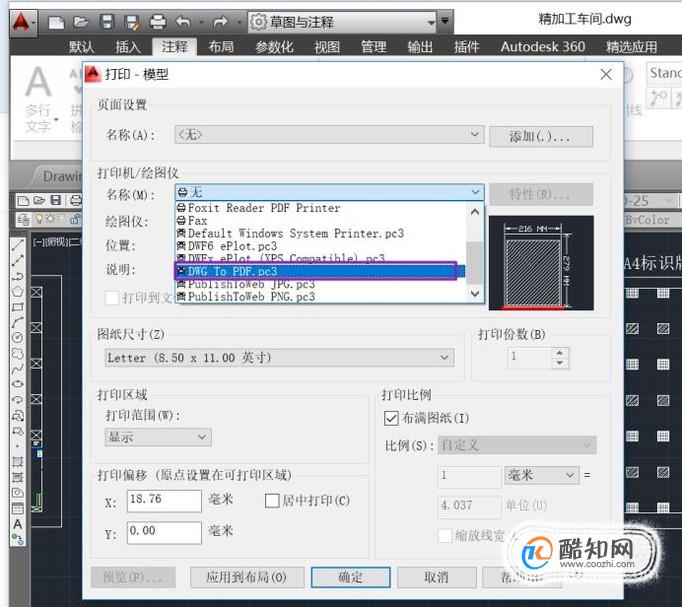The width and height of the screenshot is (682, 607).
Task: Uncheck the Fit to paper checkbox
Action: pos(391,418)
